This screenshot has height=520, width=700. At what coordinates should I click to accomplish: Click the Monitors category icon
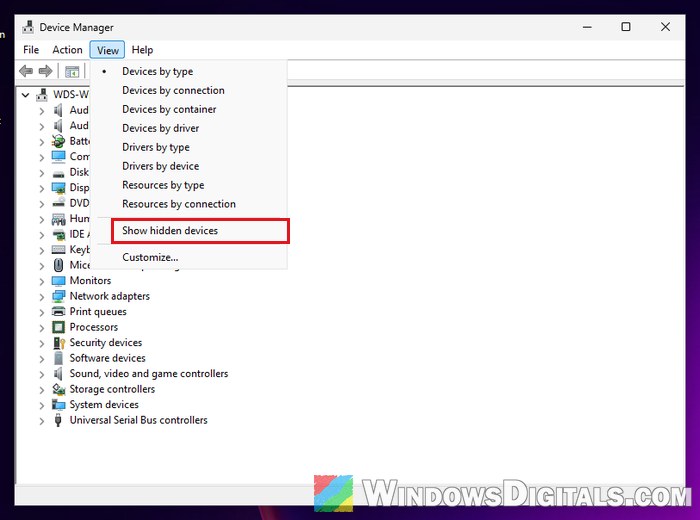click(58, 281)
